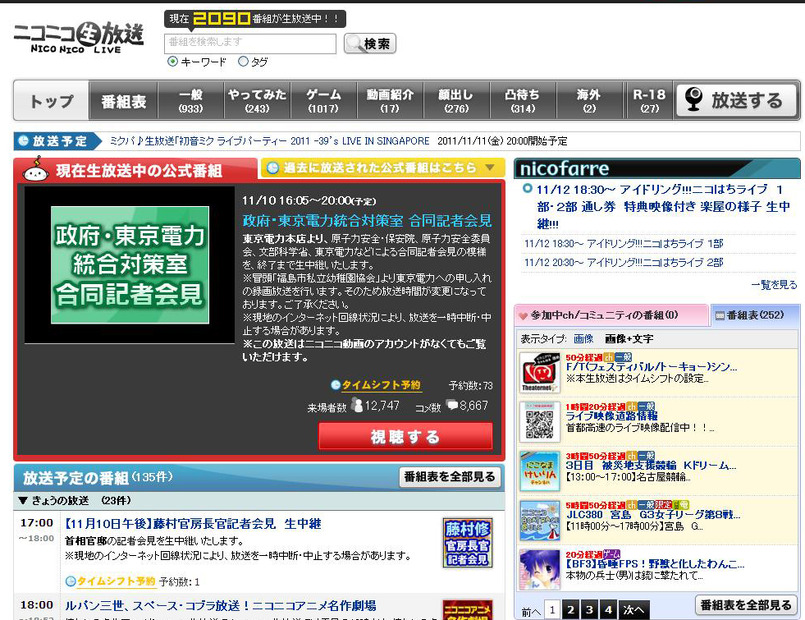This screenshot has height=620, width=805.
Task: Click the comment count speech bubble icon
Action: pyautogui.click(x=452, y=405)
